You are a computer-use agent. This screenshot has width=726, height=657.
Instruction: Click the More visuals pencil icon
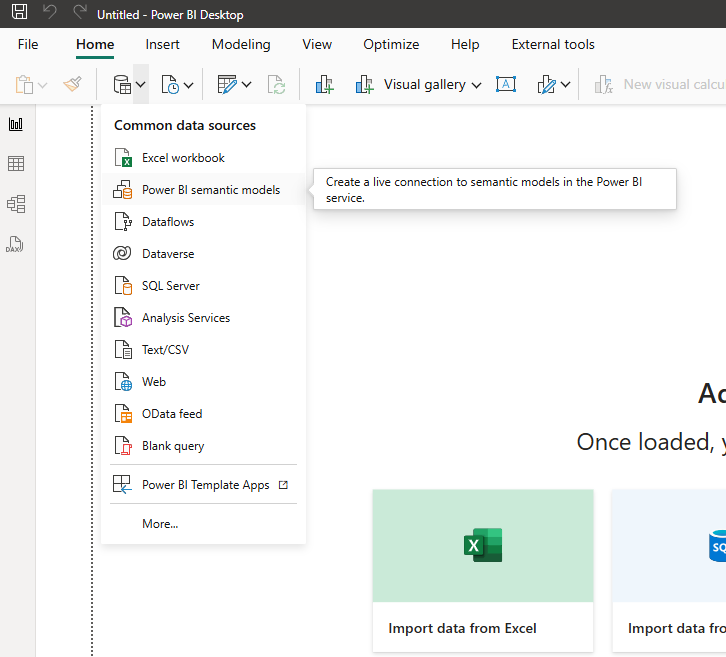pyautogui.click(x=546, y=85)
